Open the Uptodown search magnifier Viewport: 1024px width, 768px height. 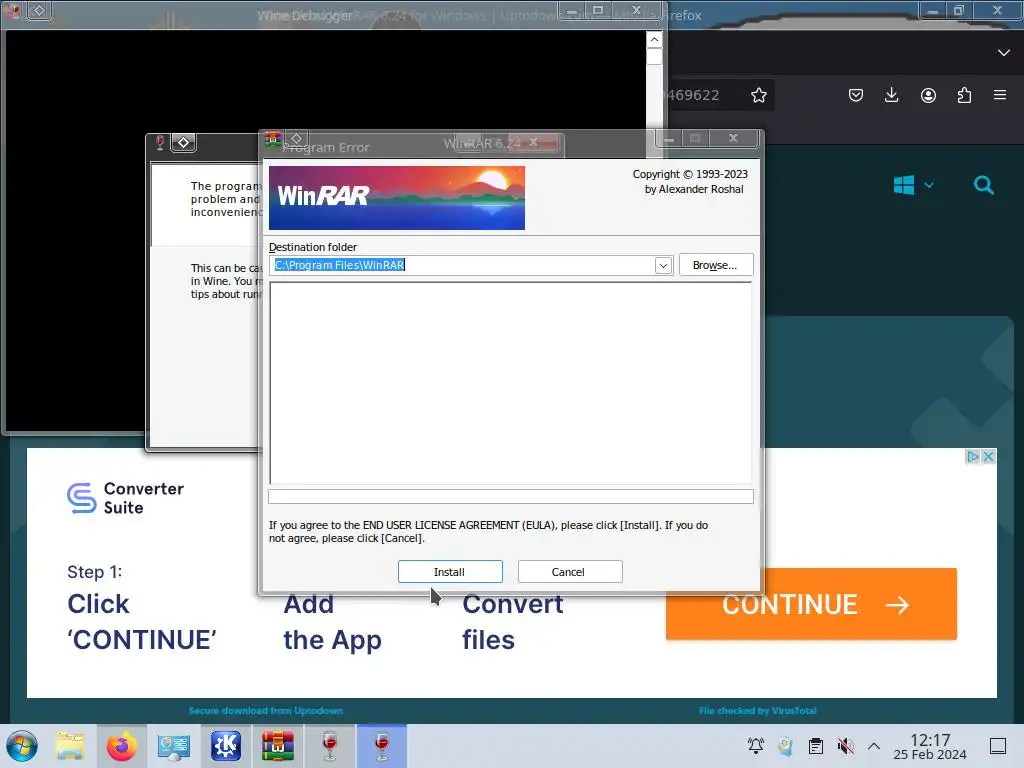pyautogui.click(x=984, y=185)
